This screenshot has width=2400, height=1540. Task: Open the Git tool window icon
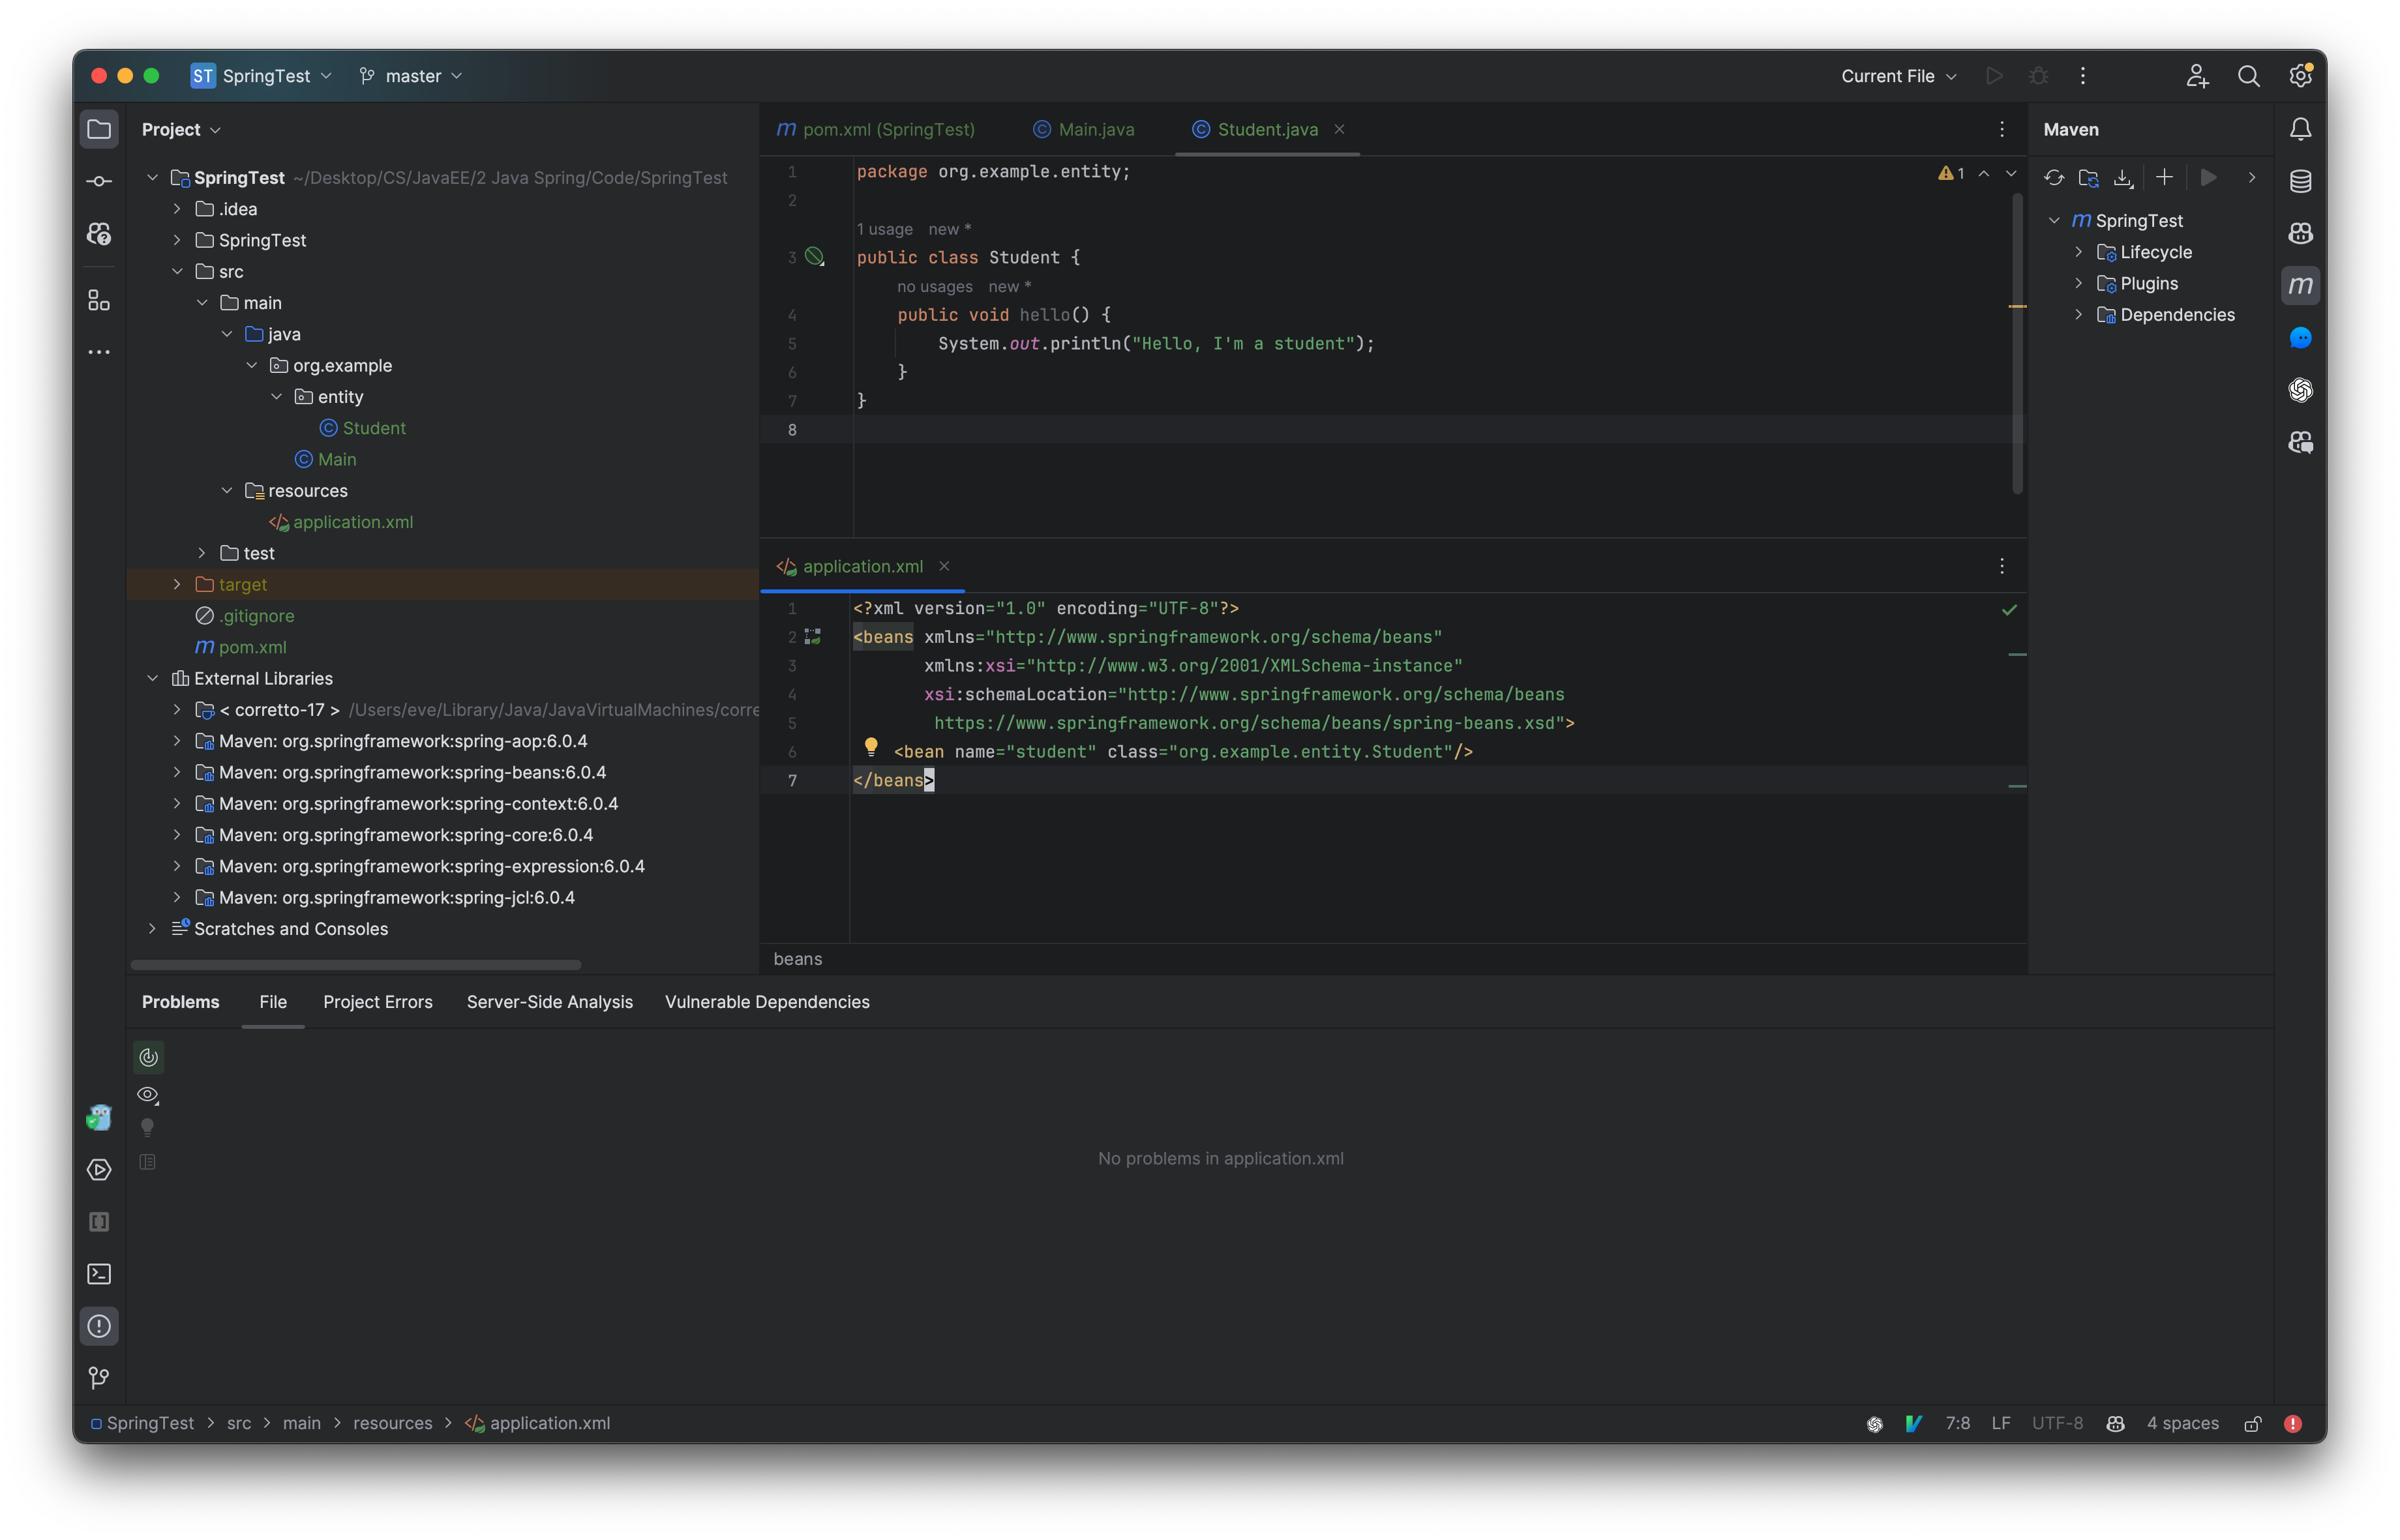99,1378
